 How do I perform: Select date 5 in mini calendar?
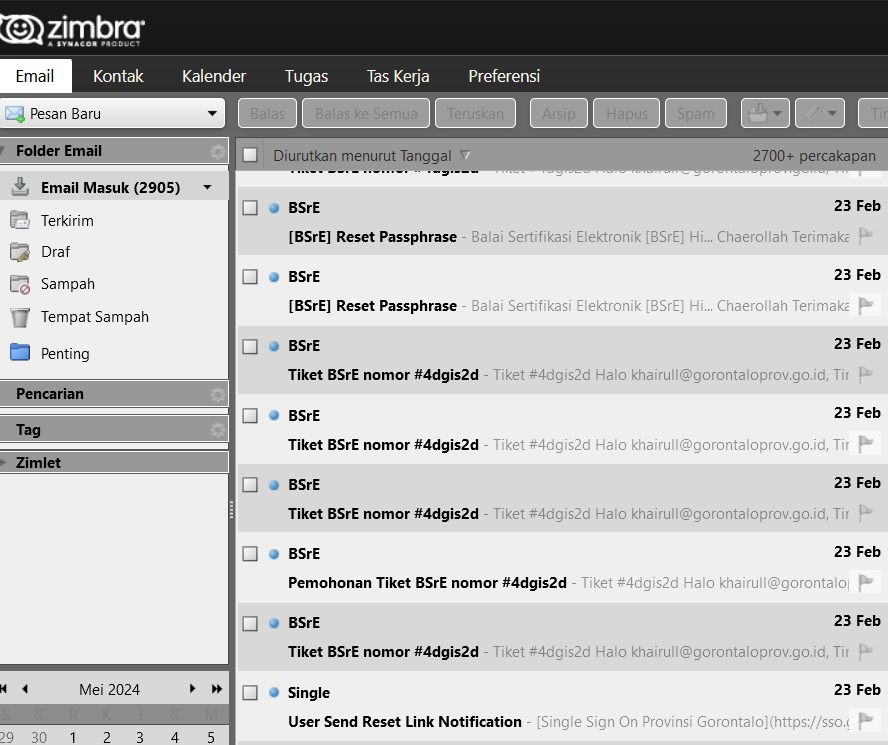point(211,737)
